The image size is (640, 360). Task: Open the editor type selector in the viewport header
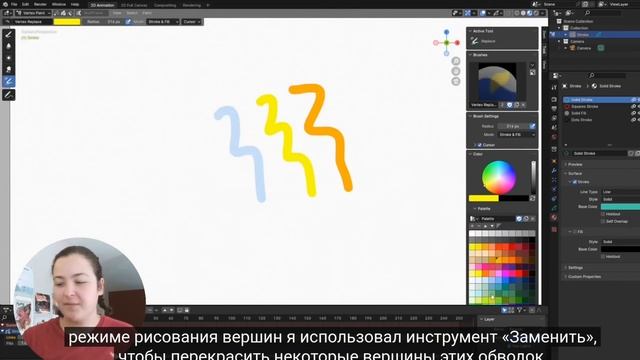pyautogui.click(x=8, y=13)
